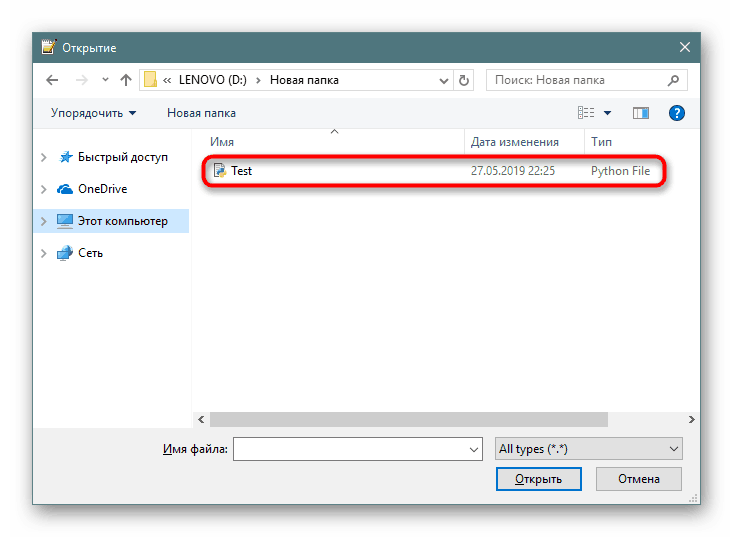Select Сеть in the sidebar
This screenshot has height=537, width=733.
(x=90, y=253)
